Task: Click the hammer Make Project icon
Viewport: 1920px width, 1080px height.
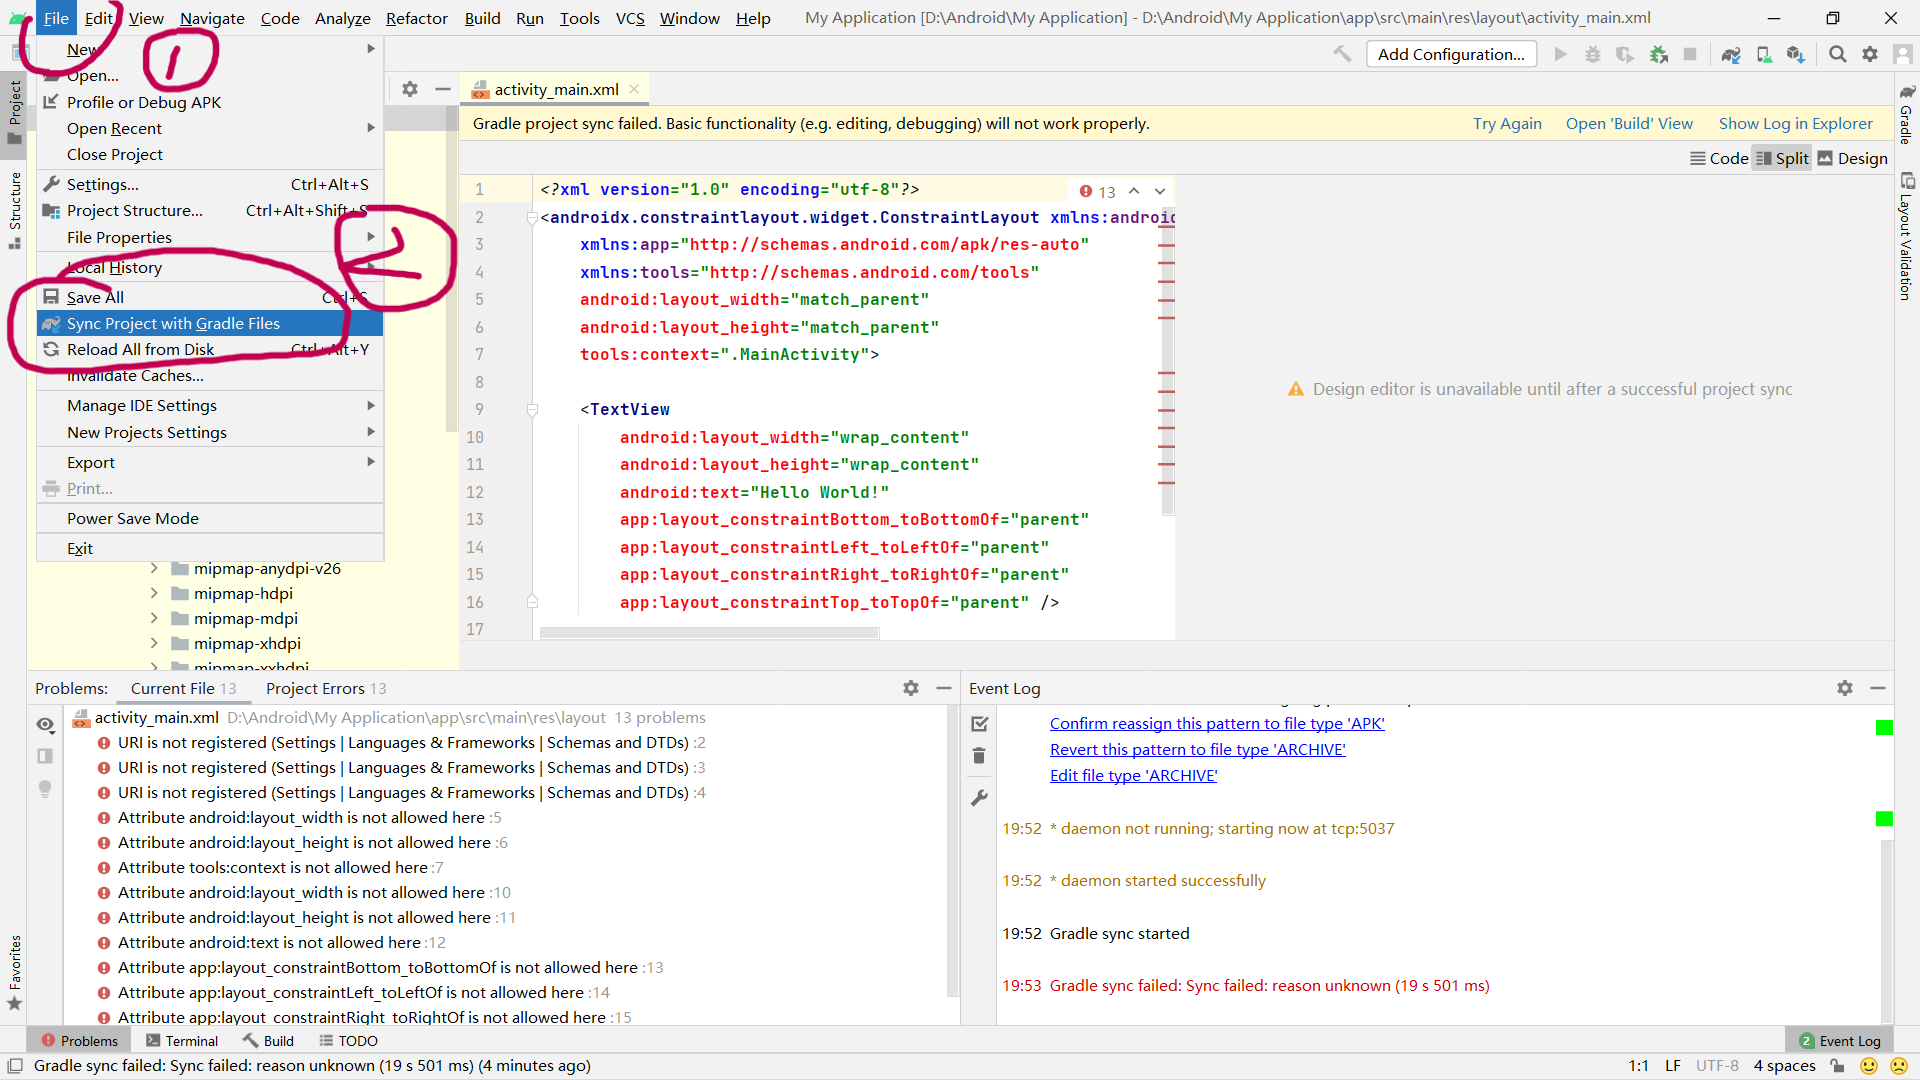Action: (x=1342, y=54)
